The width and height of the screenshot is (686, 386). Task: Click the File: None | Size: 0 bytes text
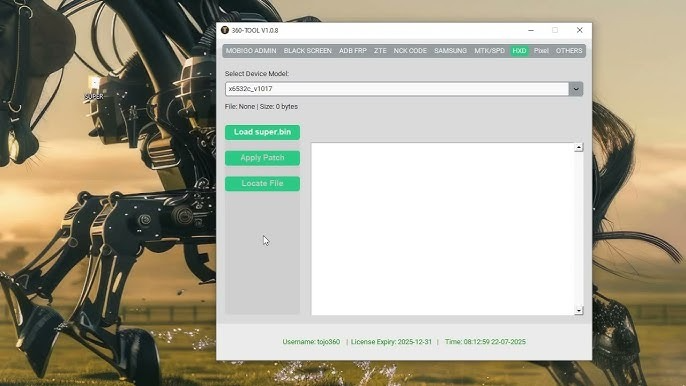click(x=261, y=106)
